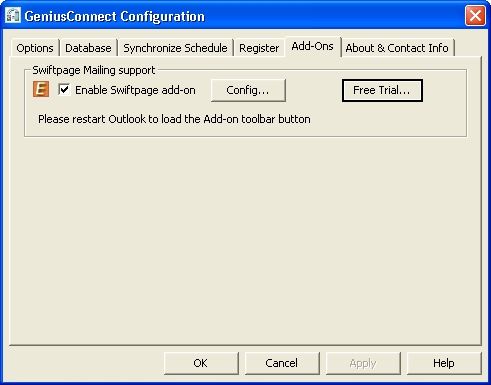Open About & Contact Info tab
Screen dimensions: 491x385
point(397,48)
